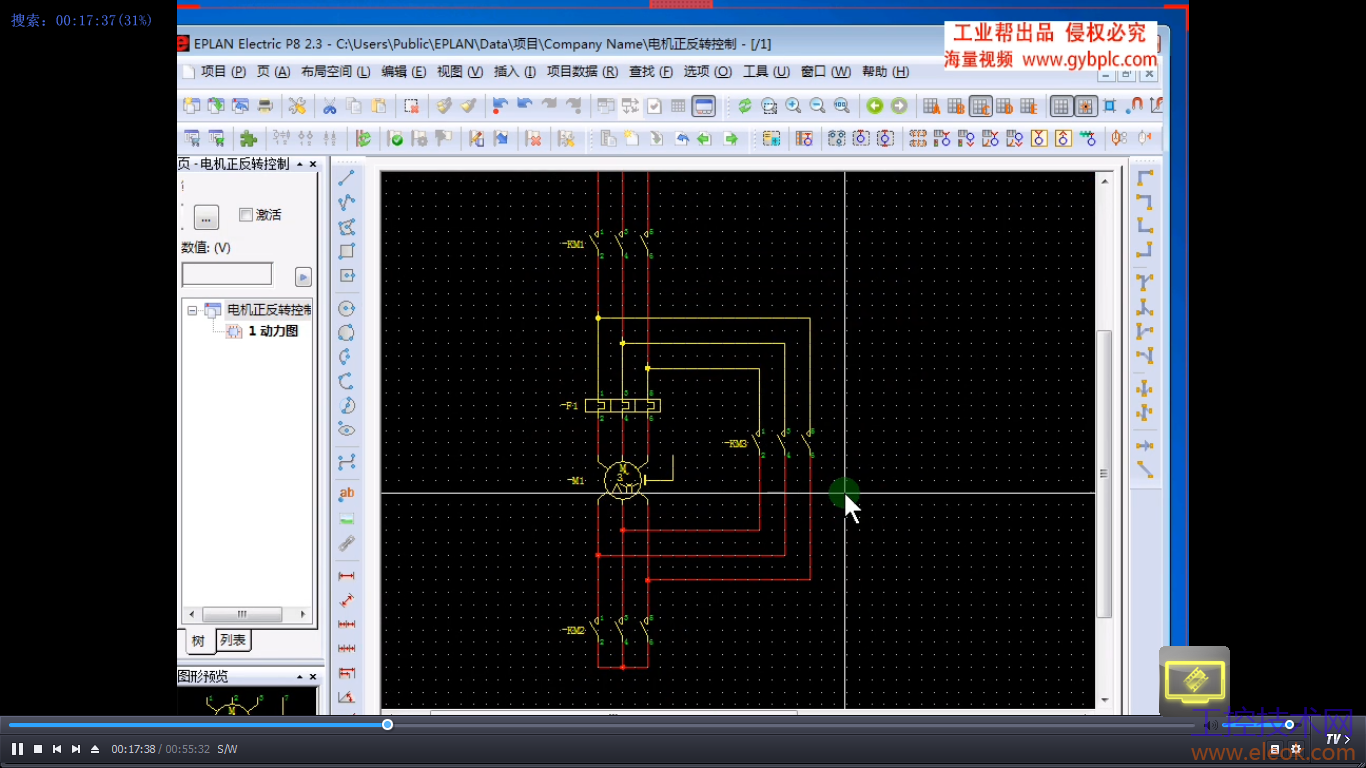Click the Zoom In magnifier icon
This screenshot has width=1366, height=768.
(x=793, y=106)
